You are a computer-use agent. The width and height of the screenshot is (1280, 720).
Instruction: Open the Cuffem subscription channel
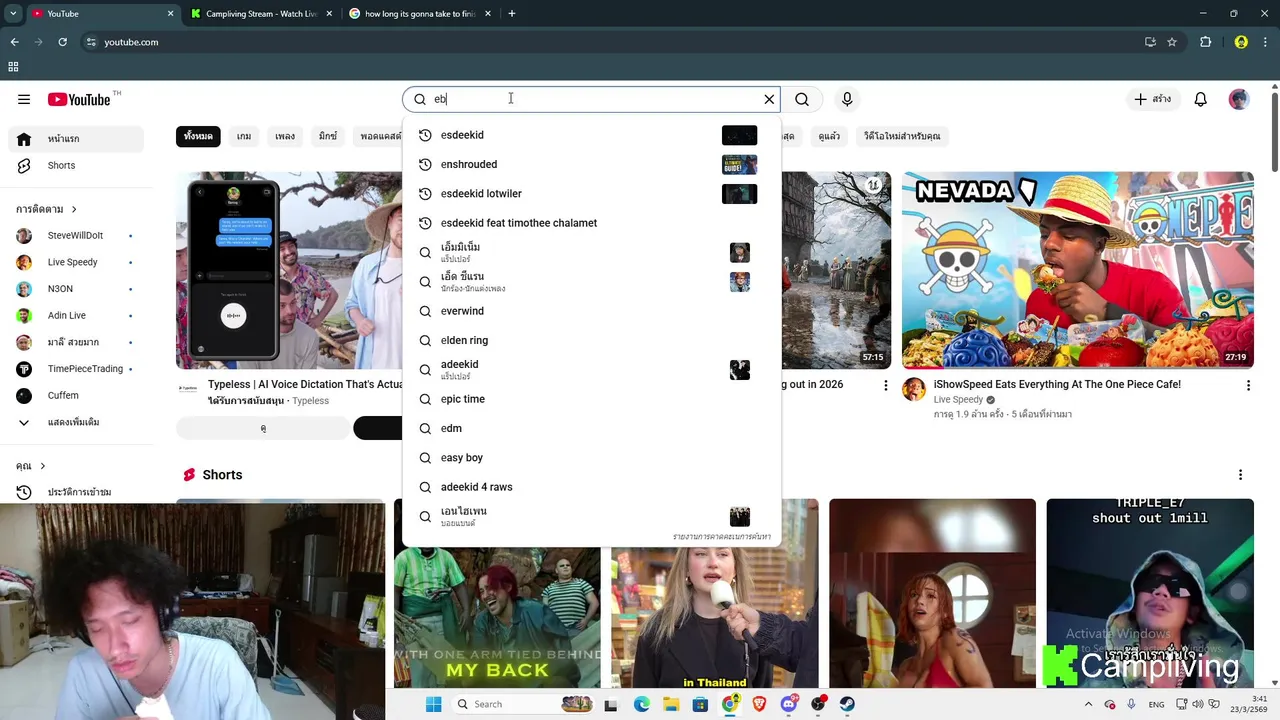(76, 396)
